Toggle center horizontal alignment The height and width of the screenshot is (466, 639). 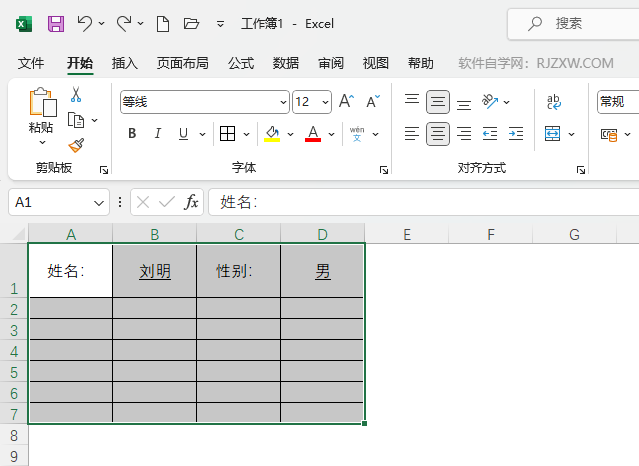pos(438,134)
